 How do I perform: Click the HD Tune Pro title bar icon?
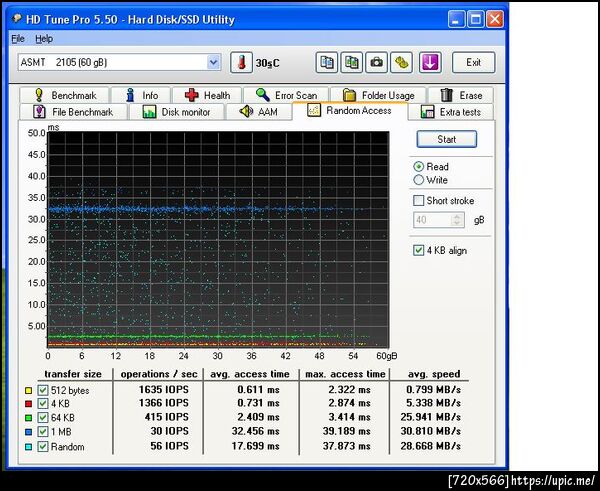click(x=17, y=18)
